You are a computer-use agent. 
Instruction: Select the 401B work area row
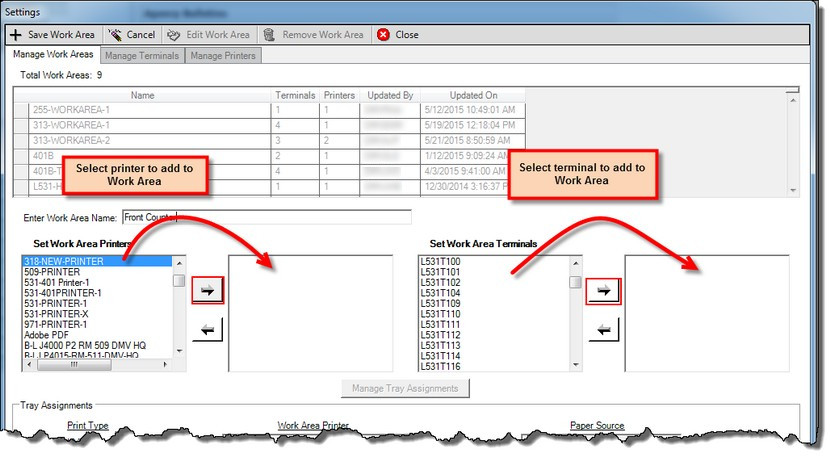click(269, 156)
